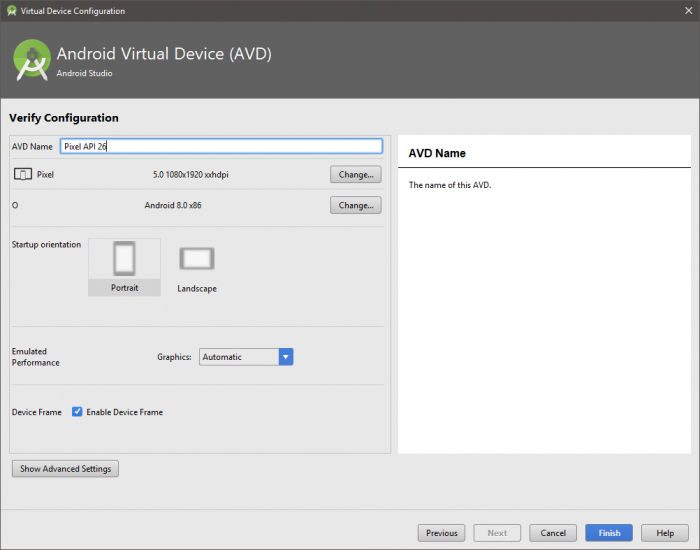
Task: Click the 'Verify Configuration' heading
Action: click(64, 118)
